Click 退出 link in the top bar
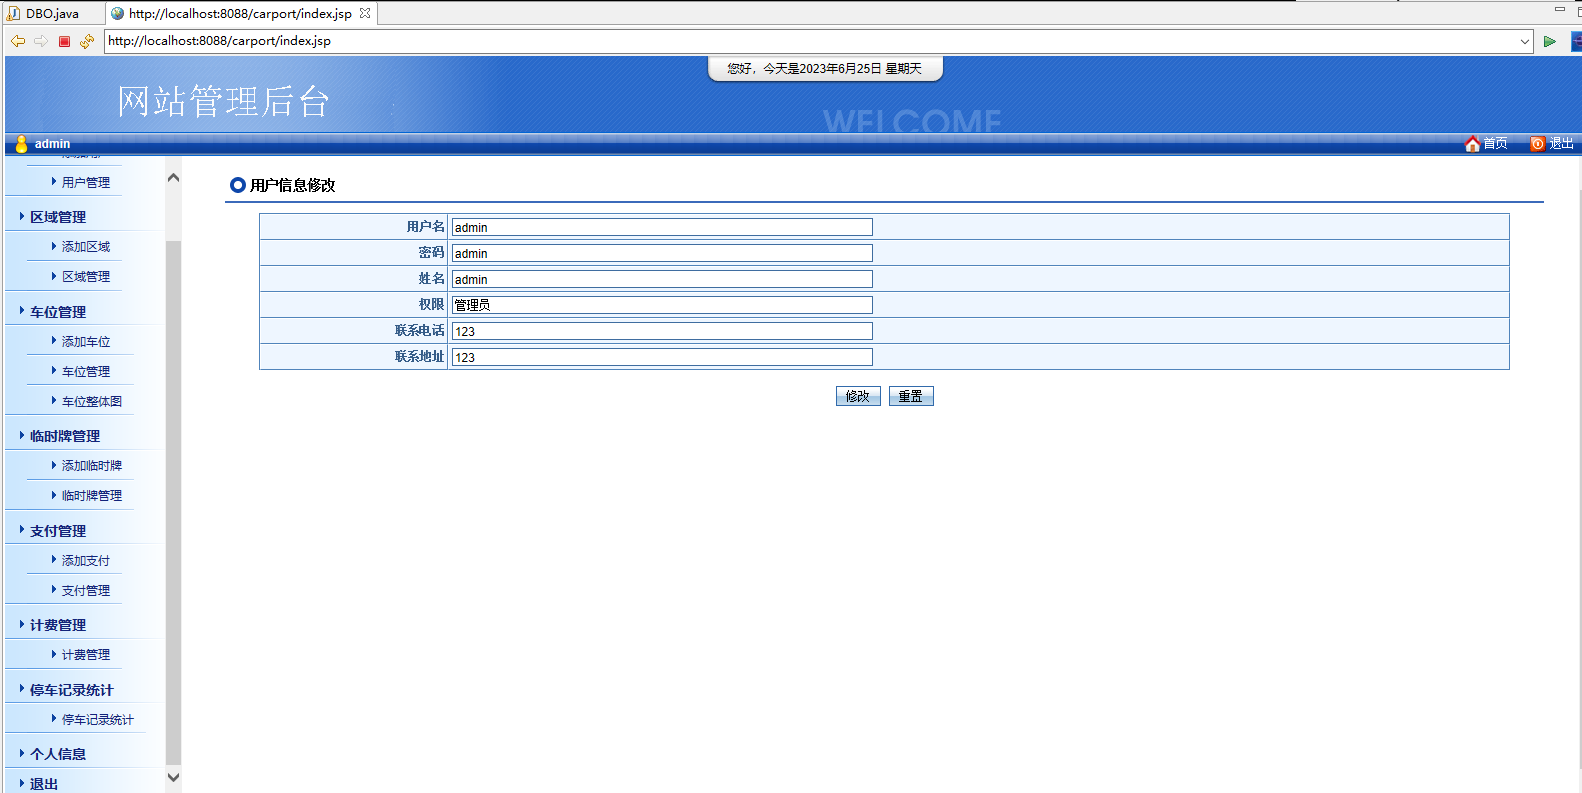The width and height of the screenshot is (1582, 793). click(1561, 144)
